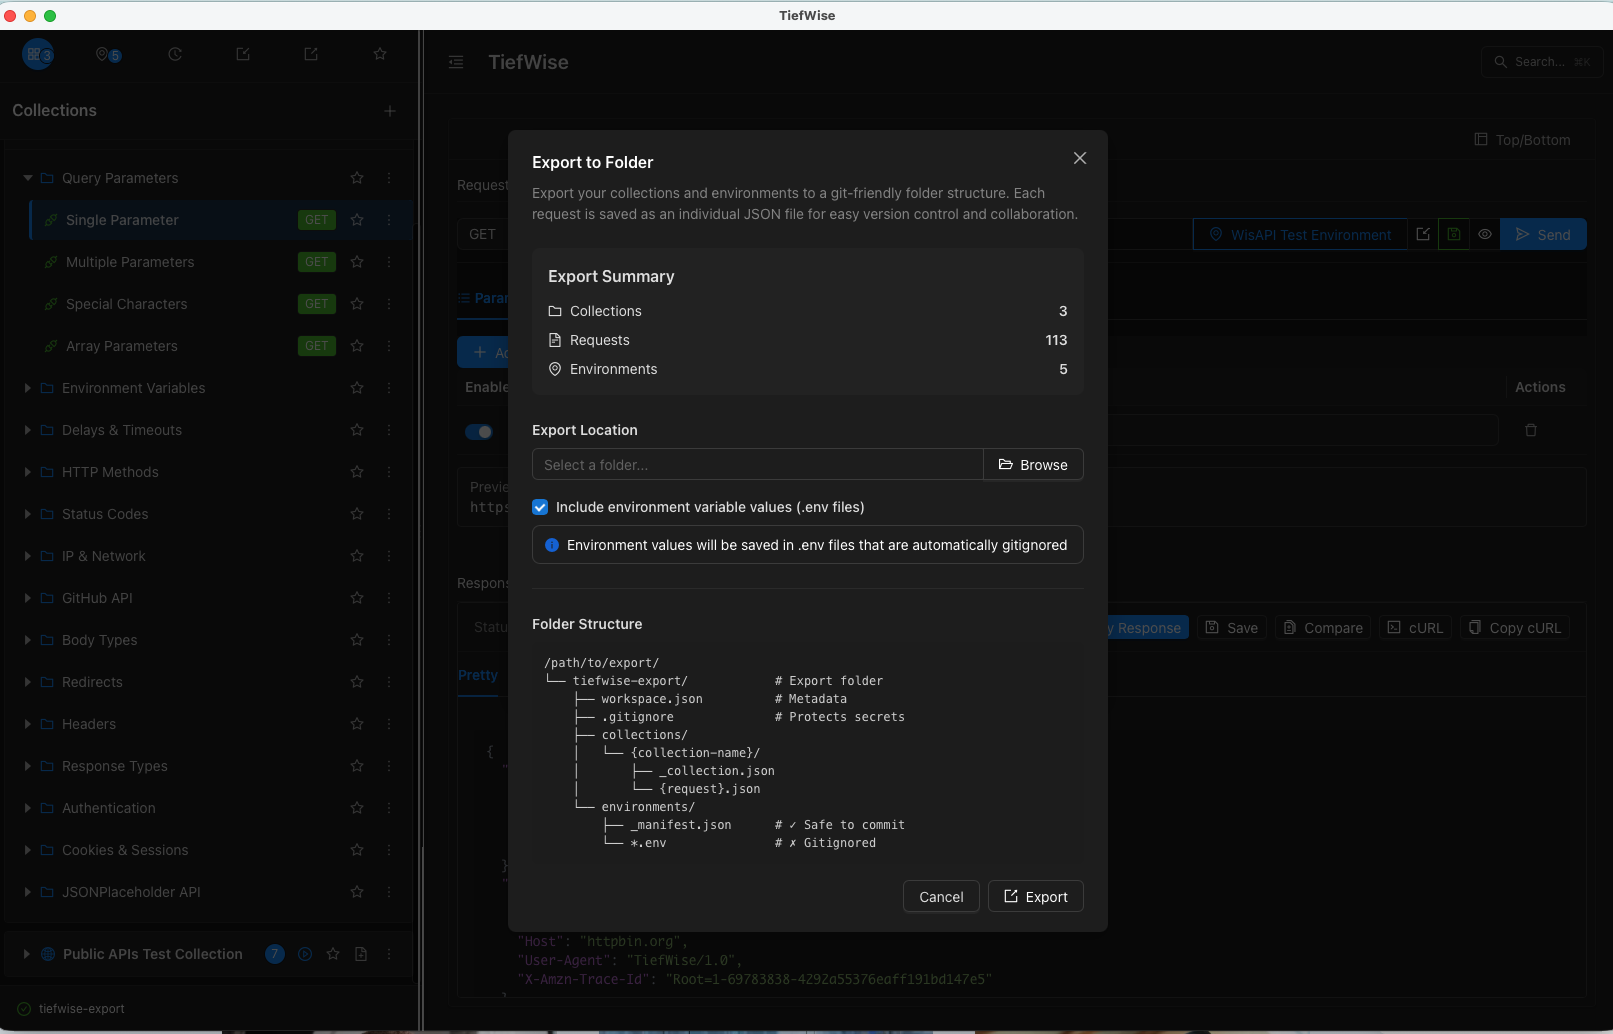The image size is (1613, 1034).
Task: Add request file to Public APIs Test Collection
Action: (361, 954)
